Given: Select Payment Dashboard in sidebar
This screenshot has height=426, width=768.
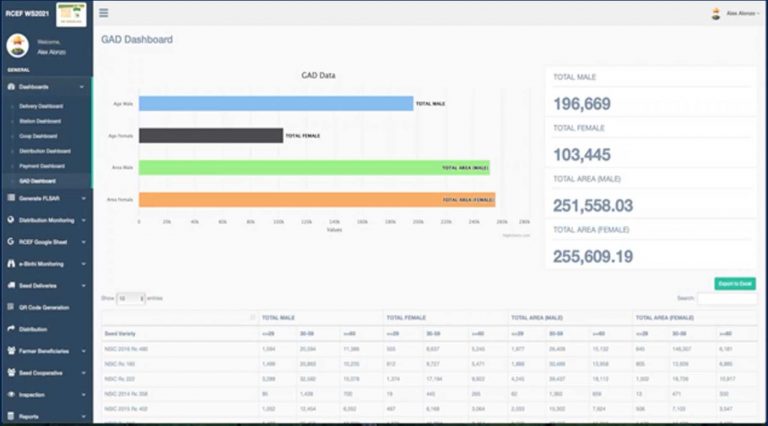Looking at the screenshot, I should tap(42, 165).
